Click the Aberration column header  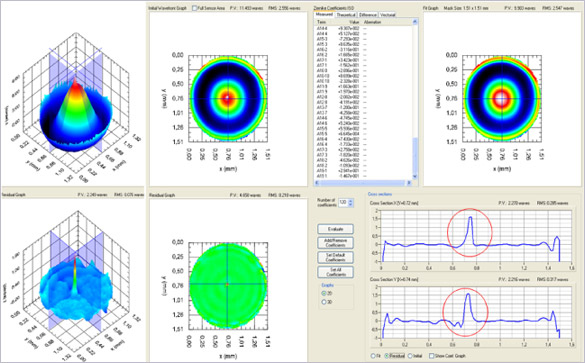point(373,22)
